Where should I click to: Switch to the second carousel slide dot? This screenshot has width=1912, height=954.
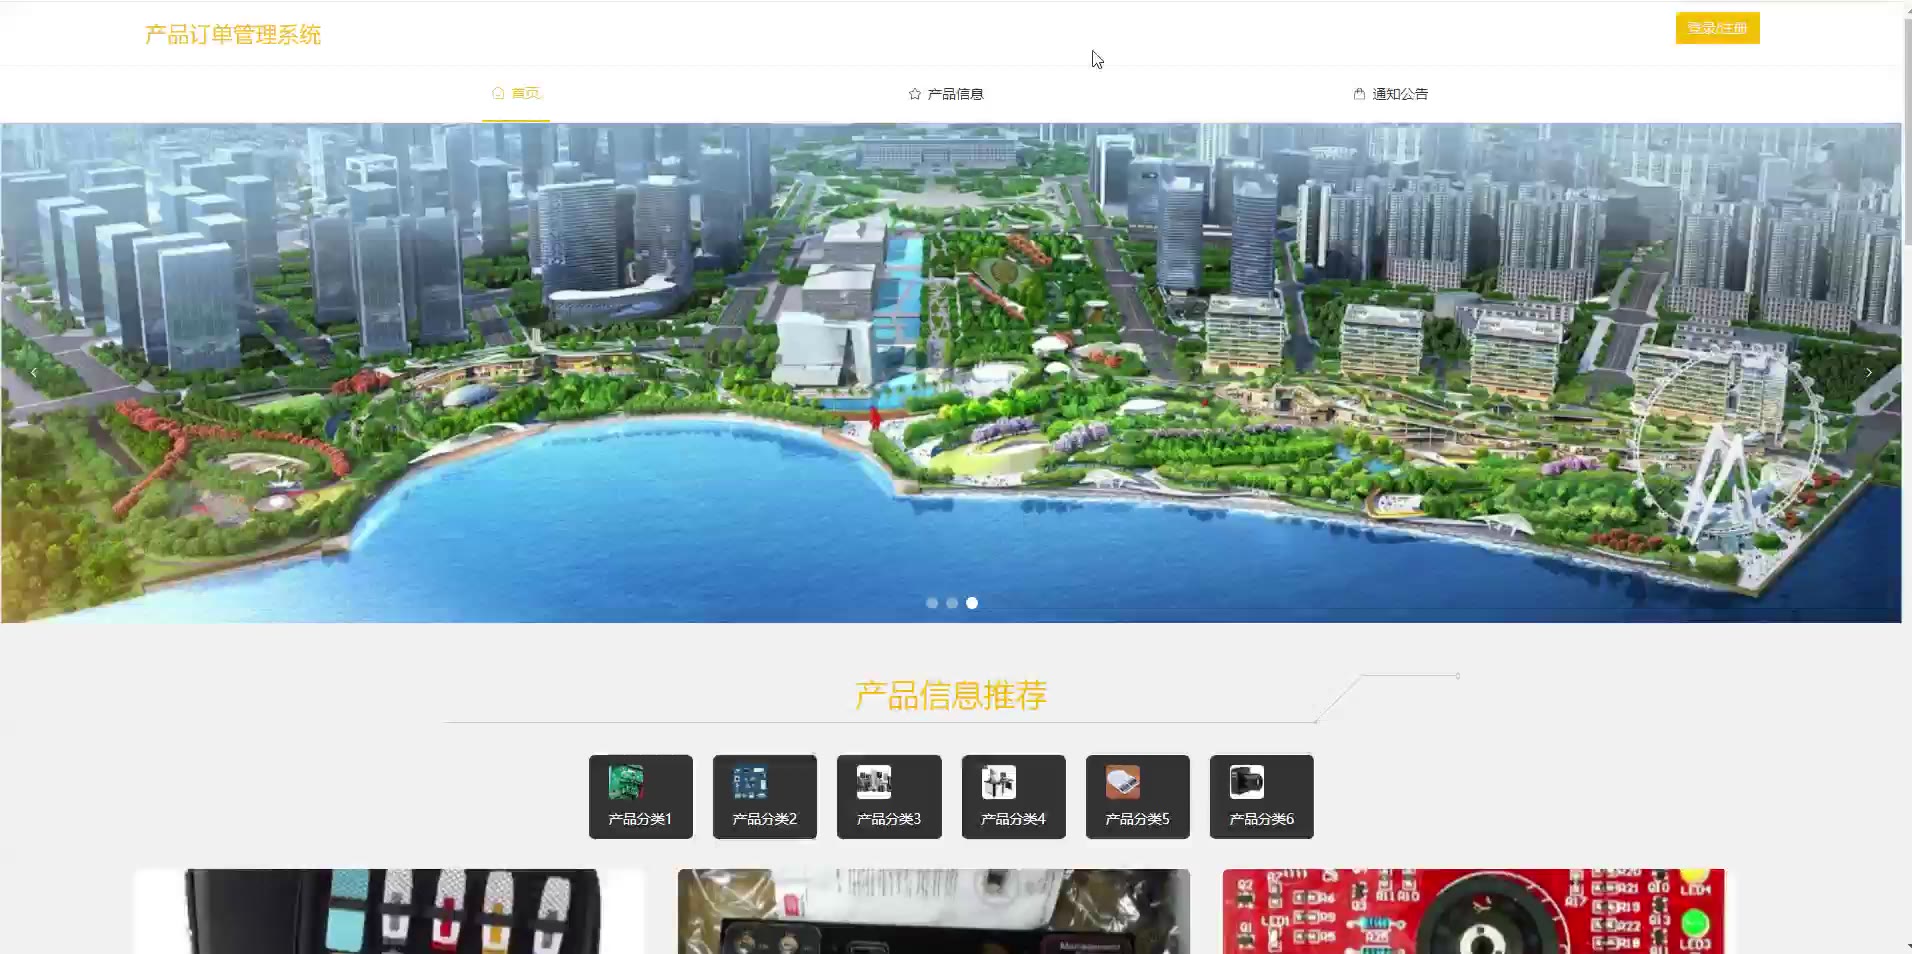point(952,603)
